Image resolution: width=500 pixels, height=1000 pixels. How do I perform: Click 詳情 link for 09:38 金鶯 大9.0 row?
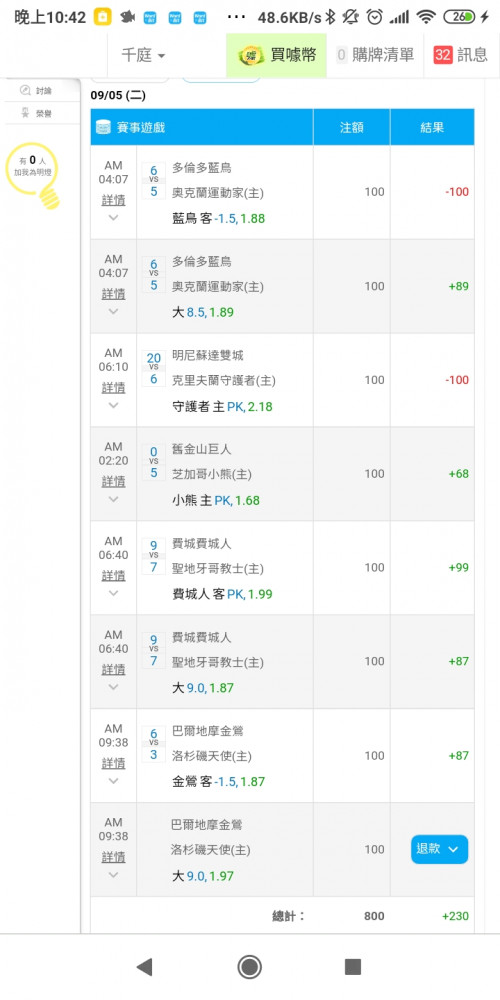click(114, 857)
